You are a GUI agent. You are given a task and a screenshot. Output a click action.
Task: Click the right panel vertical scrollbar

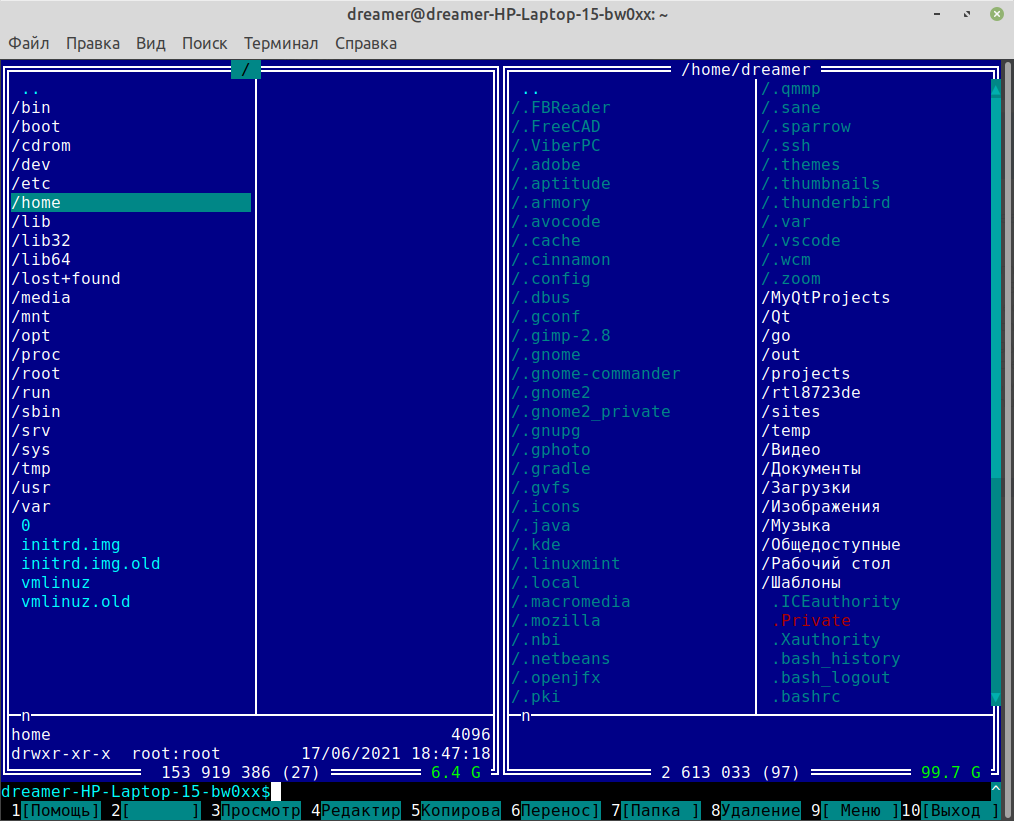coord(996,392)
